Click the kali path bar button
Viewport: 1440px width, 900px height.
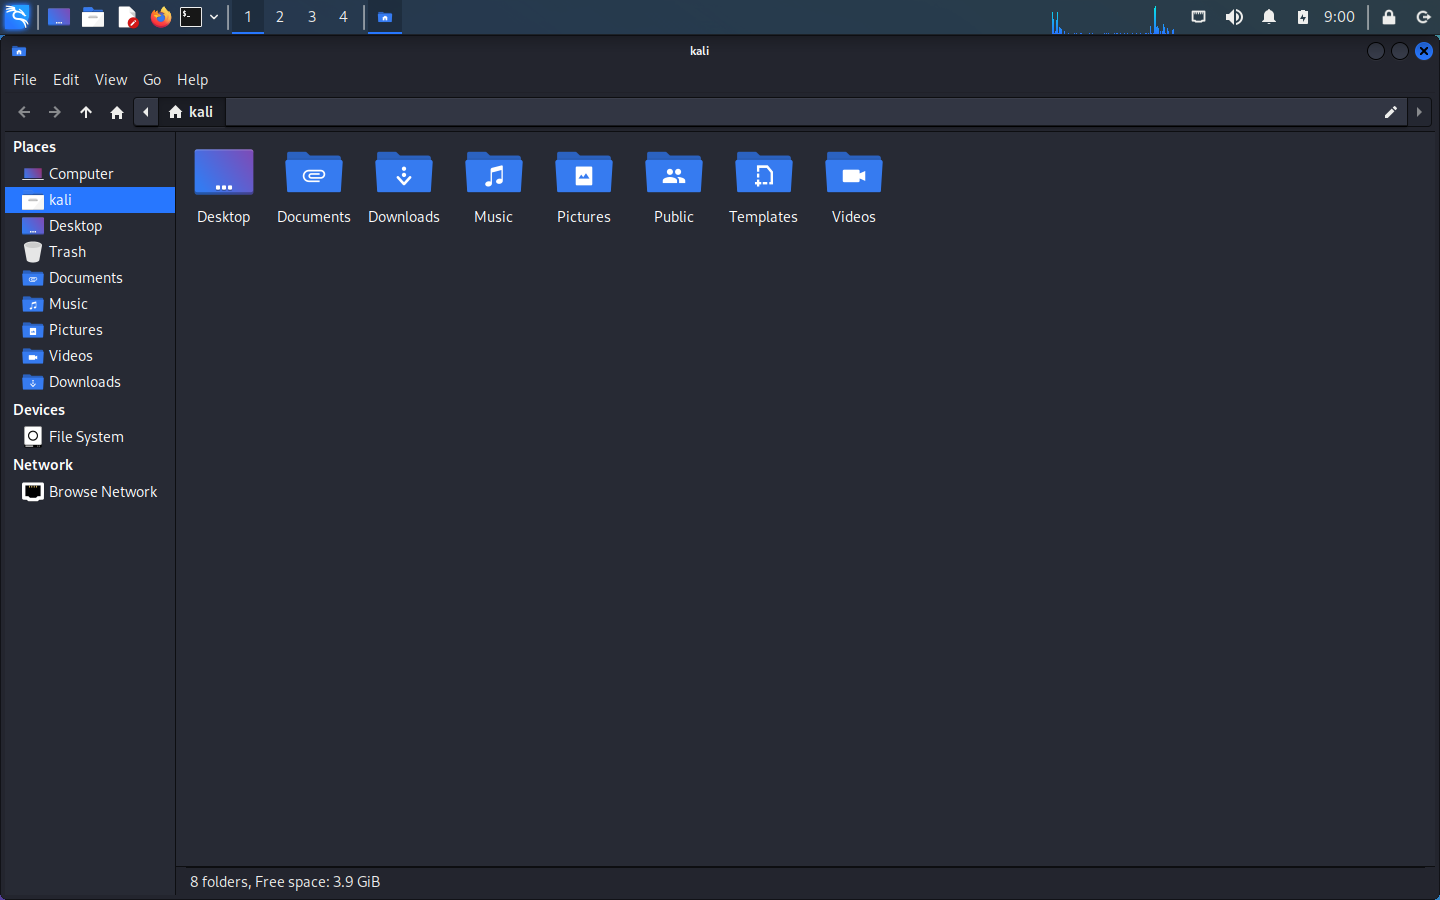191,112
